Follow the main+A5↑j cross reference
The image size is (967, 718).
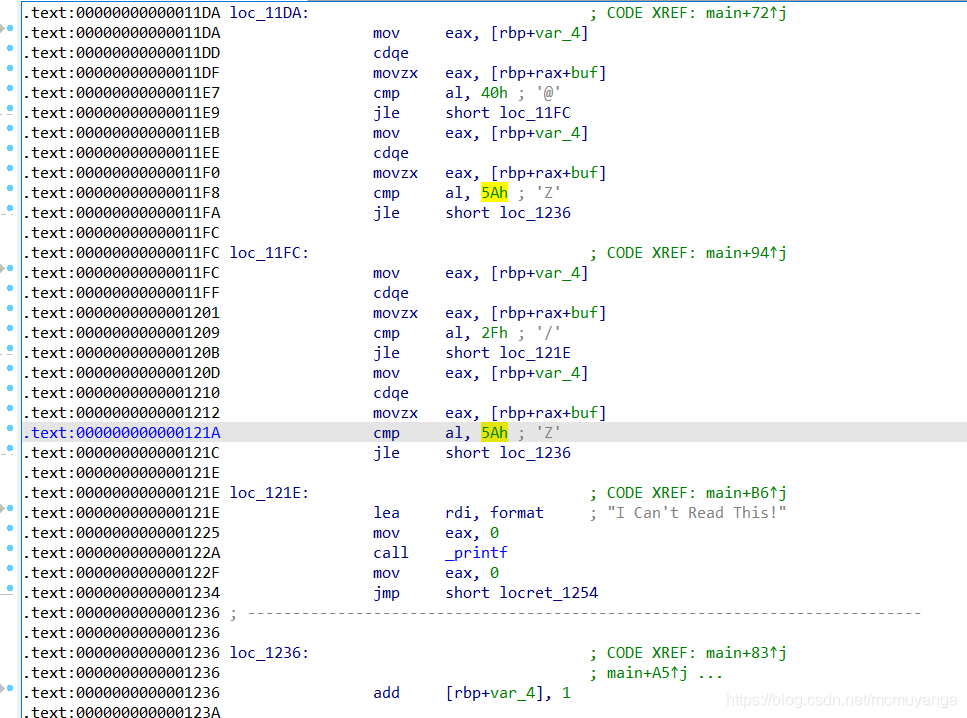pos(647,673)
